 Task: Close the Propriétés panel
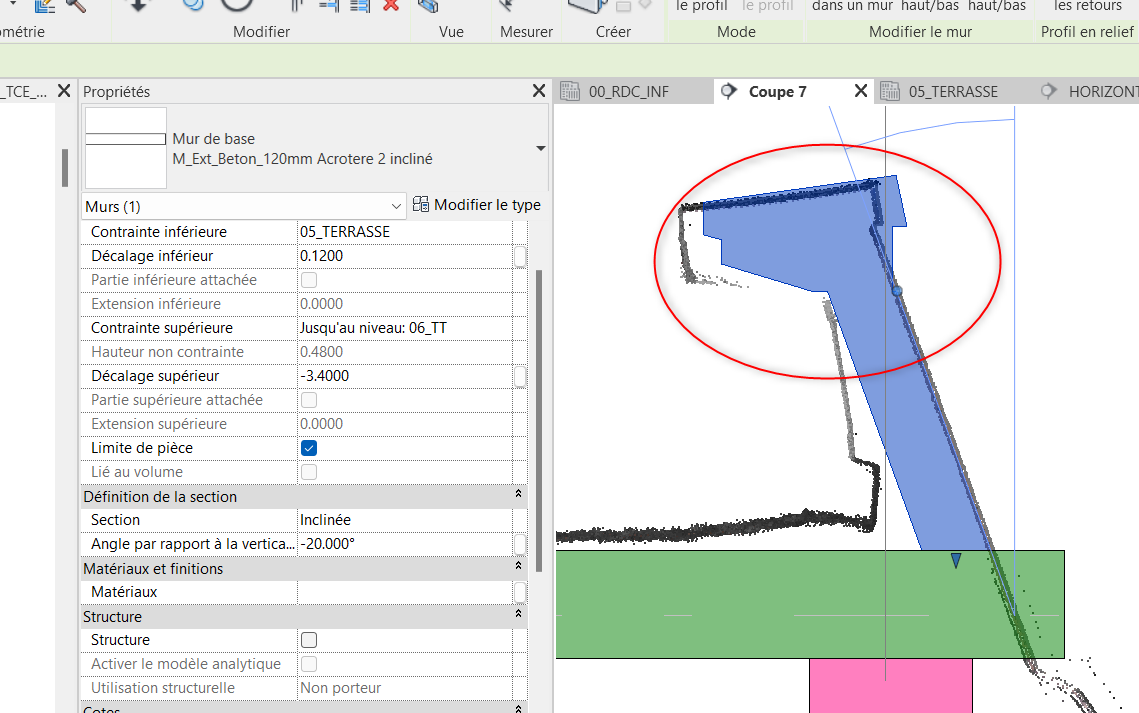(538, 92)
